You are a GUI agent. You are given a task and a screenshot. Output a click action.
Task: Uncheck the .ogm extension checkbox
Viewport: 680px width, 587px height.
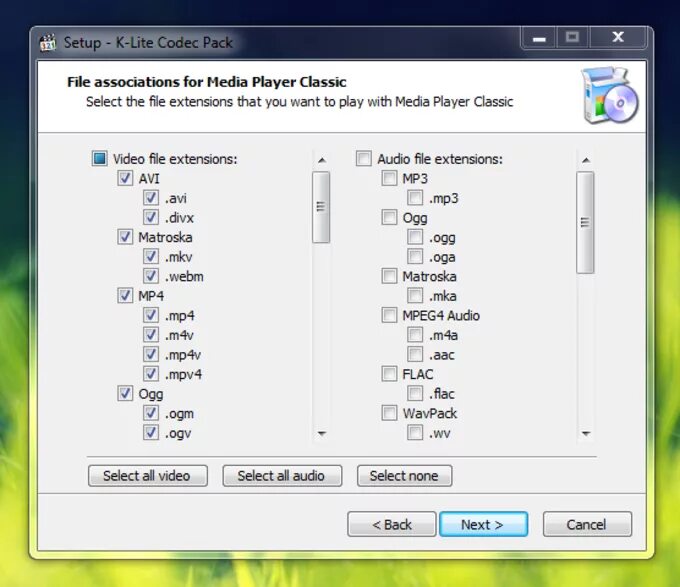(x=151, y=413)
